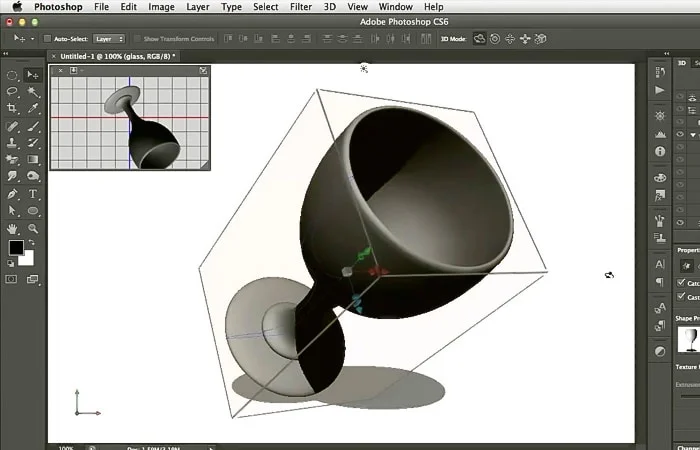Open the Swatches palette panel icon
Screen dimensions: 700x450
(x=660, y=178)
